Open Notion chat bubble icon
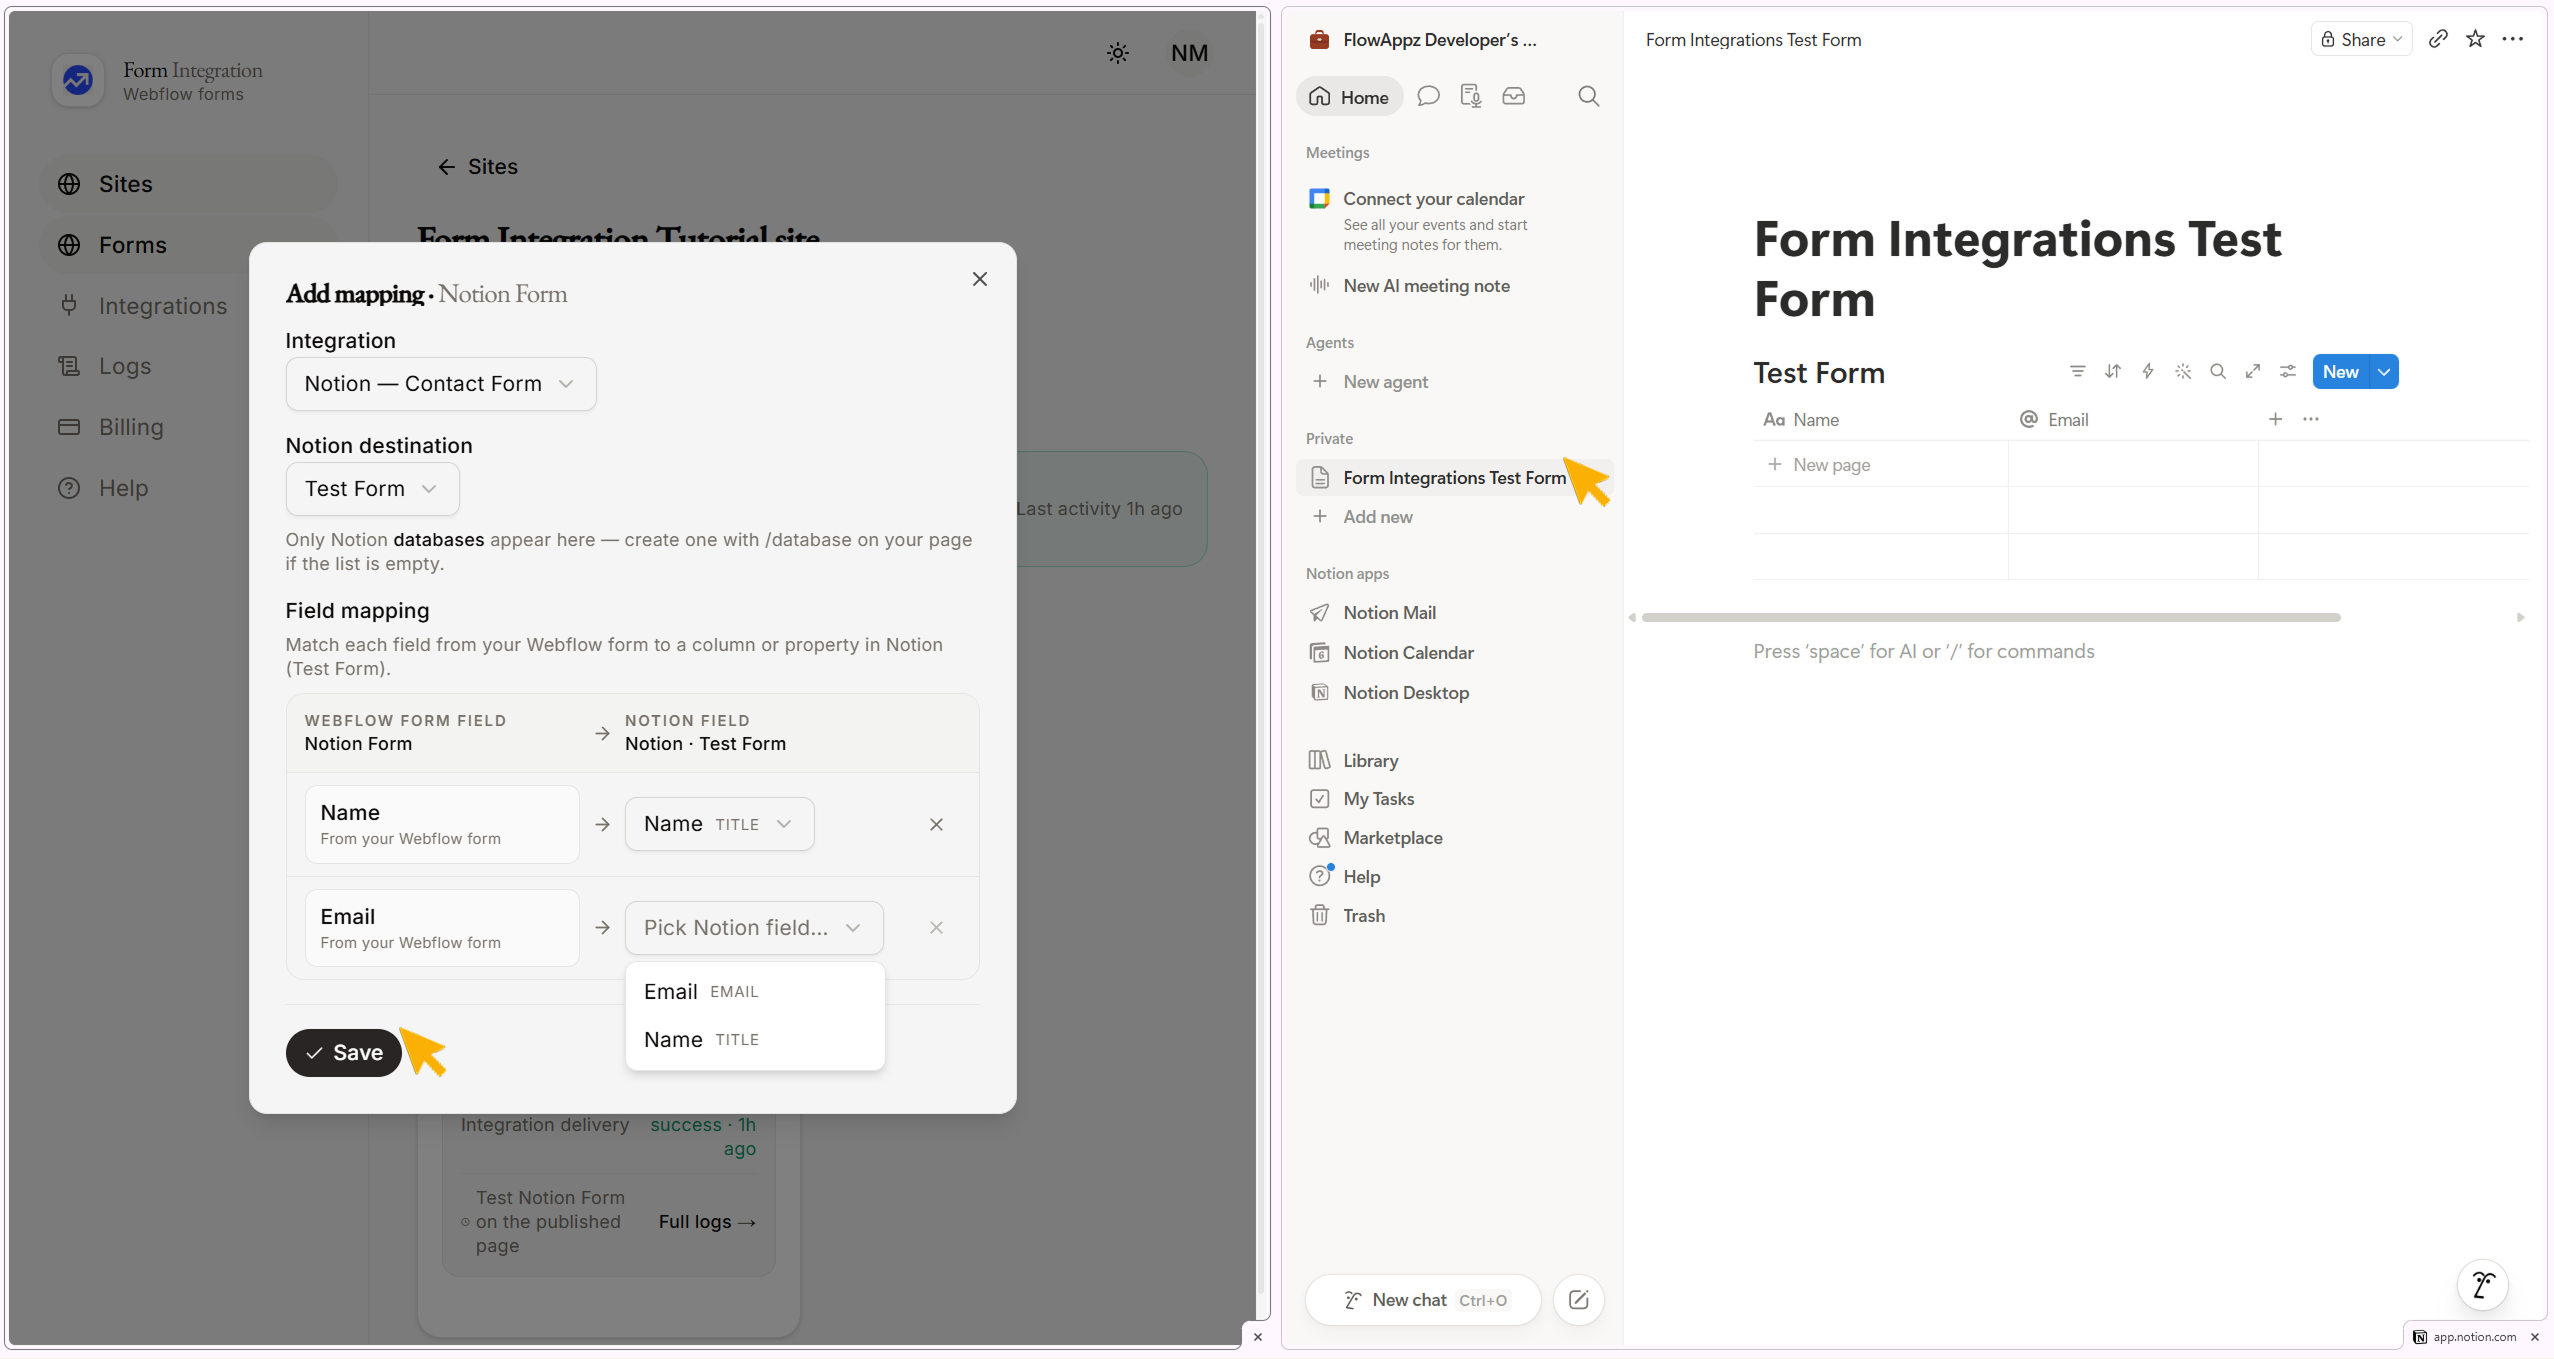This screenshot has width=2554, height=1359. [1428, 96]
